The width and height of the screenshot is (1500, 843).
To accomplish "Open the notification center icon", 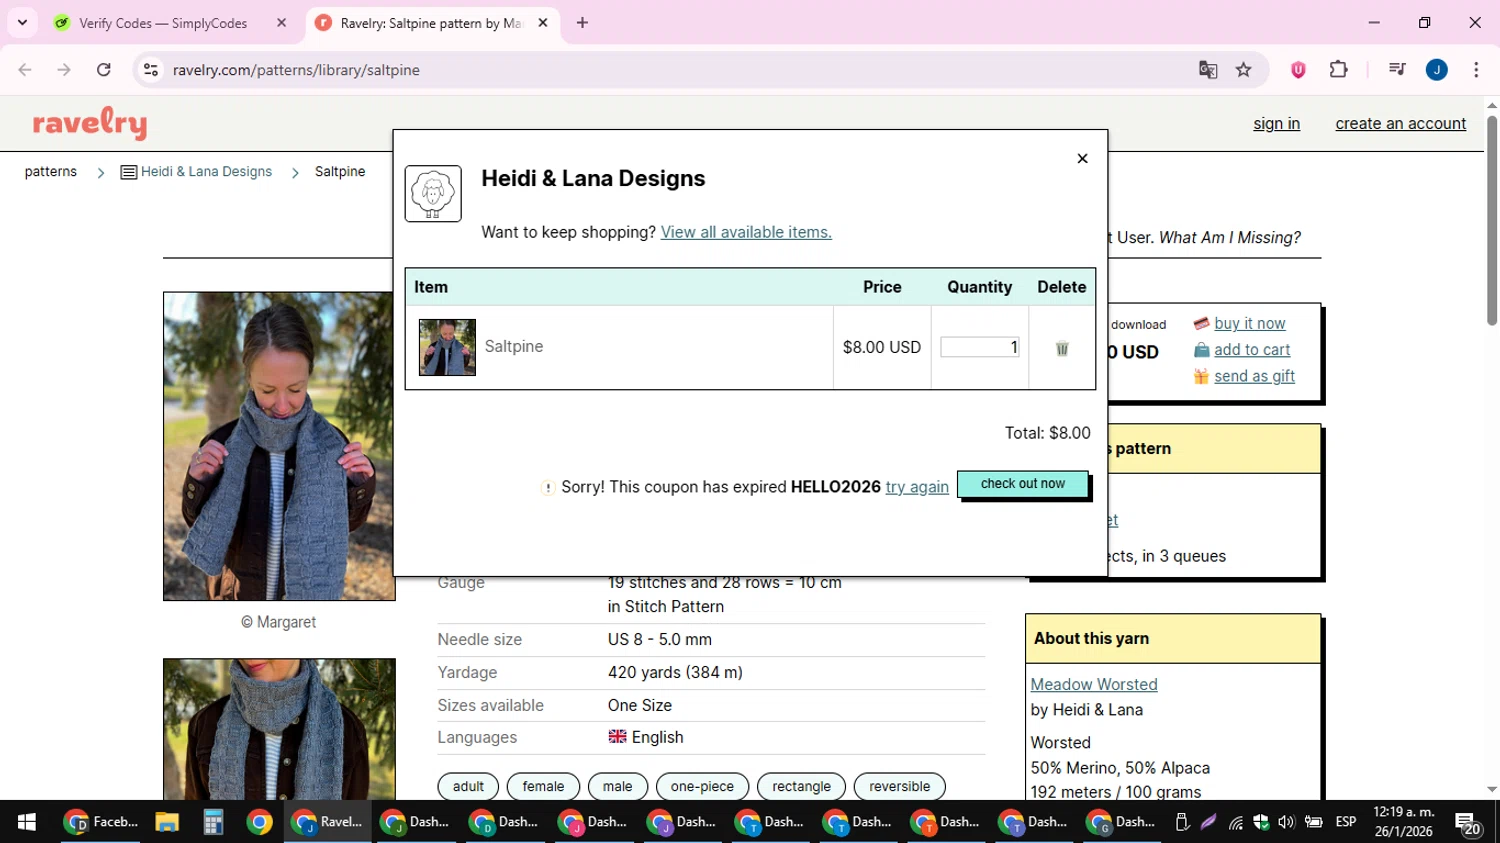I will [x=1468, y=823].
